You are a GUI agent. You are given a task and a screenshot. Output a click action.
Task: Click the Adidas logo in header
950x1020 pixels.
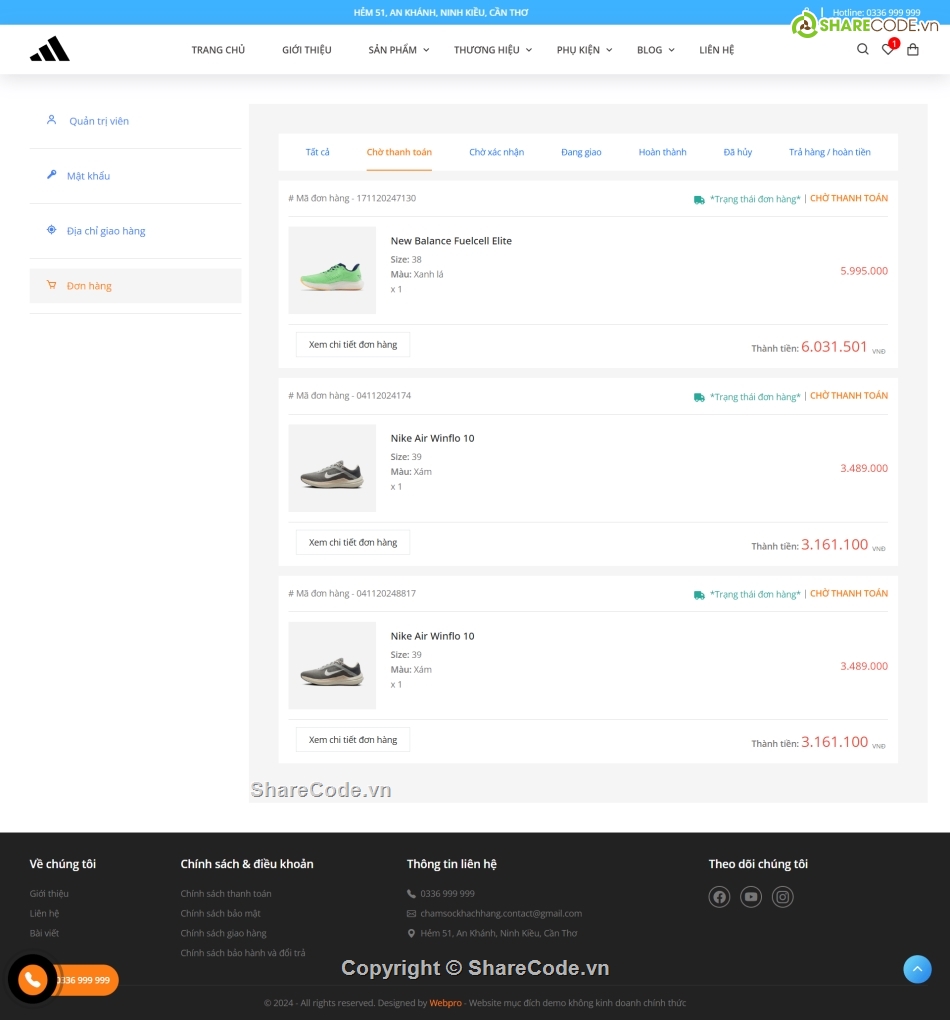(x=49, y=49)
